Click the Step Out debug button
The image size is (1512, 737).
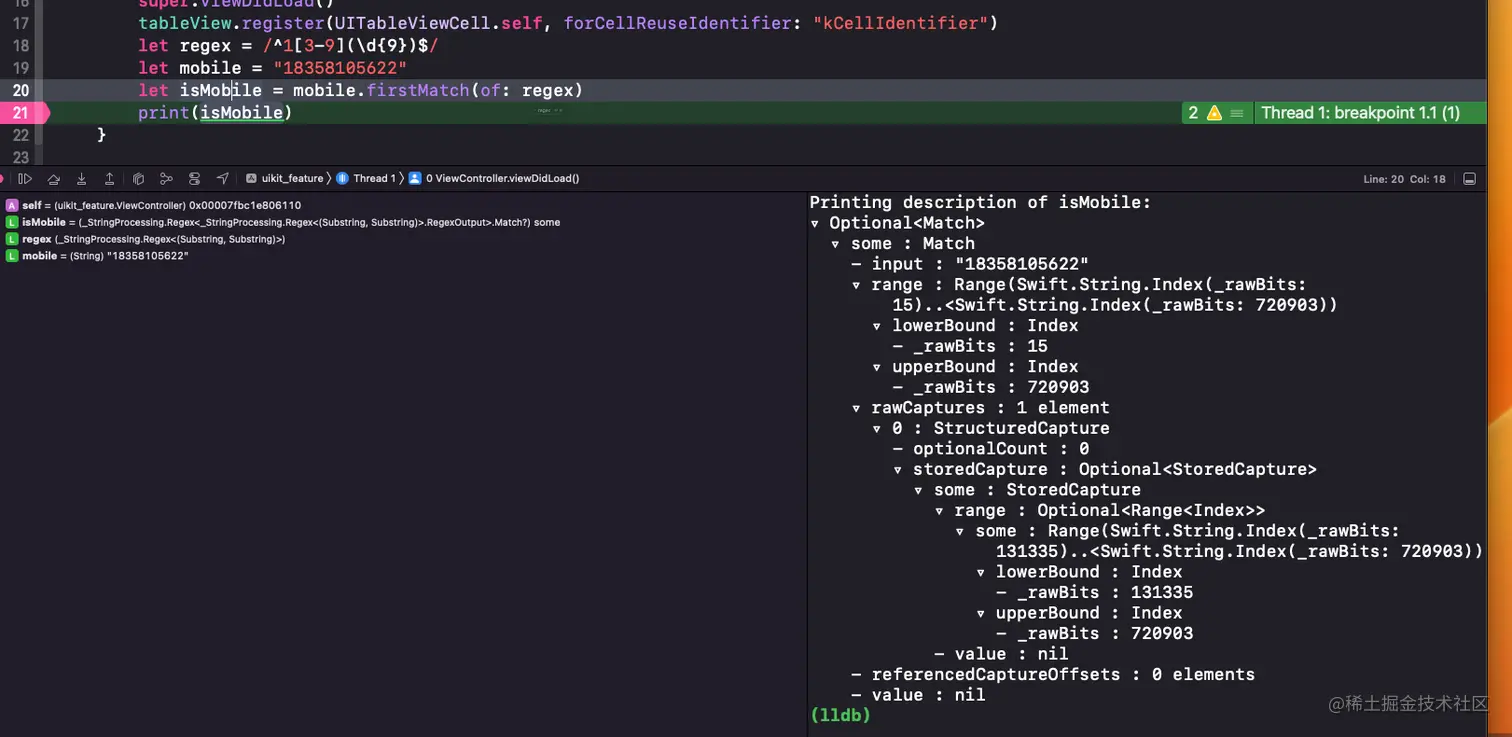coord(110,179)
